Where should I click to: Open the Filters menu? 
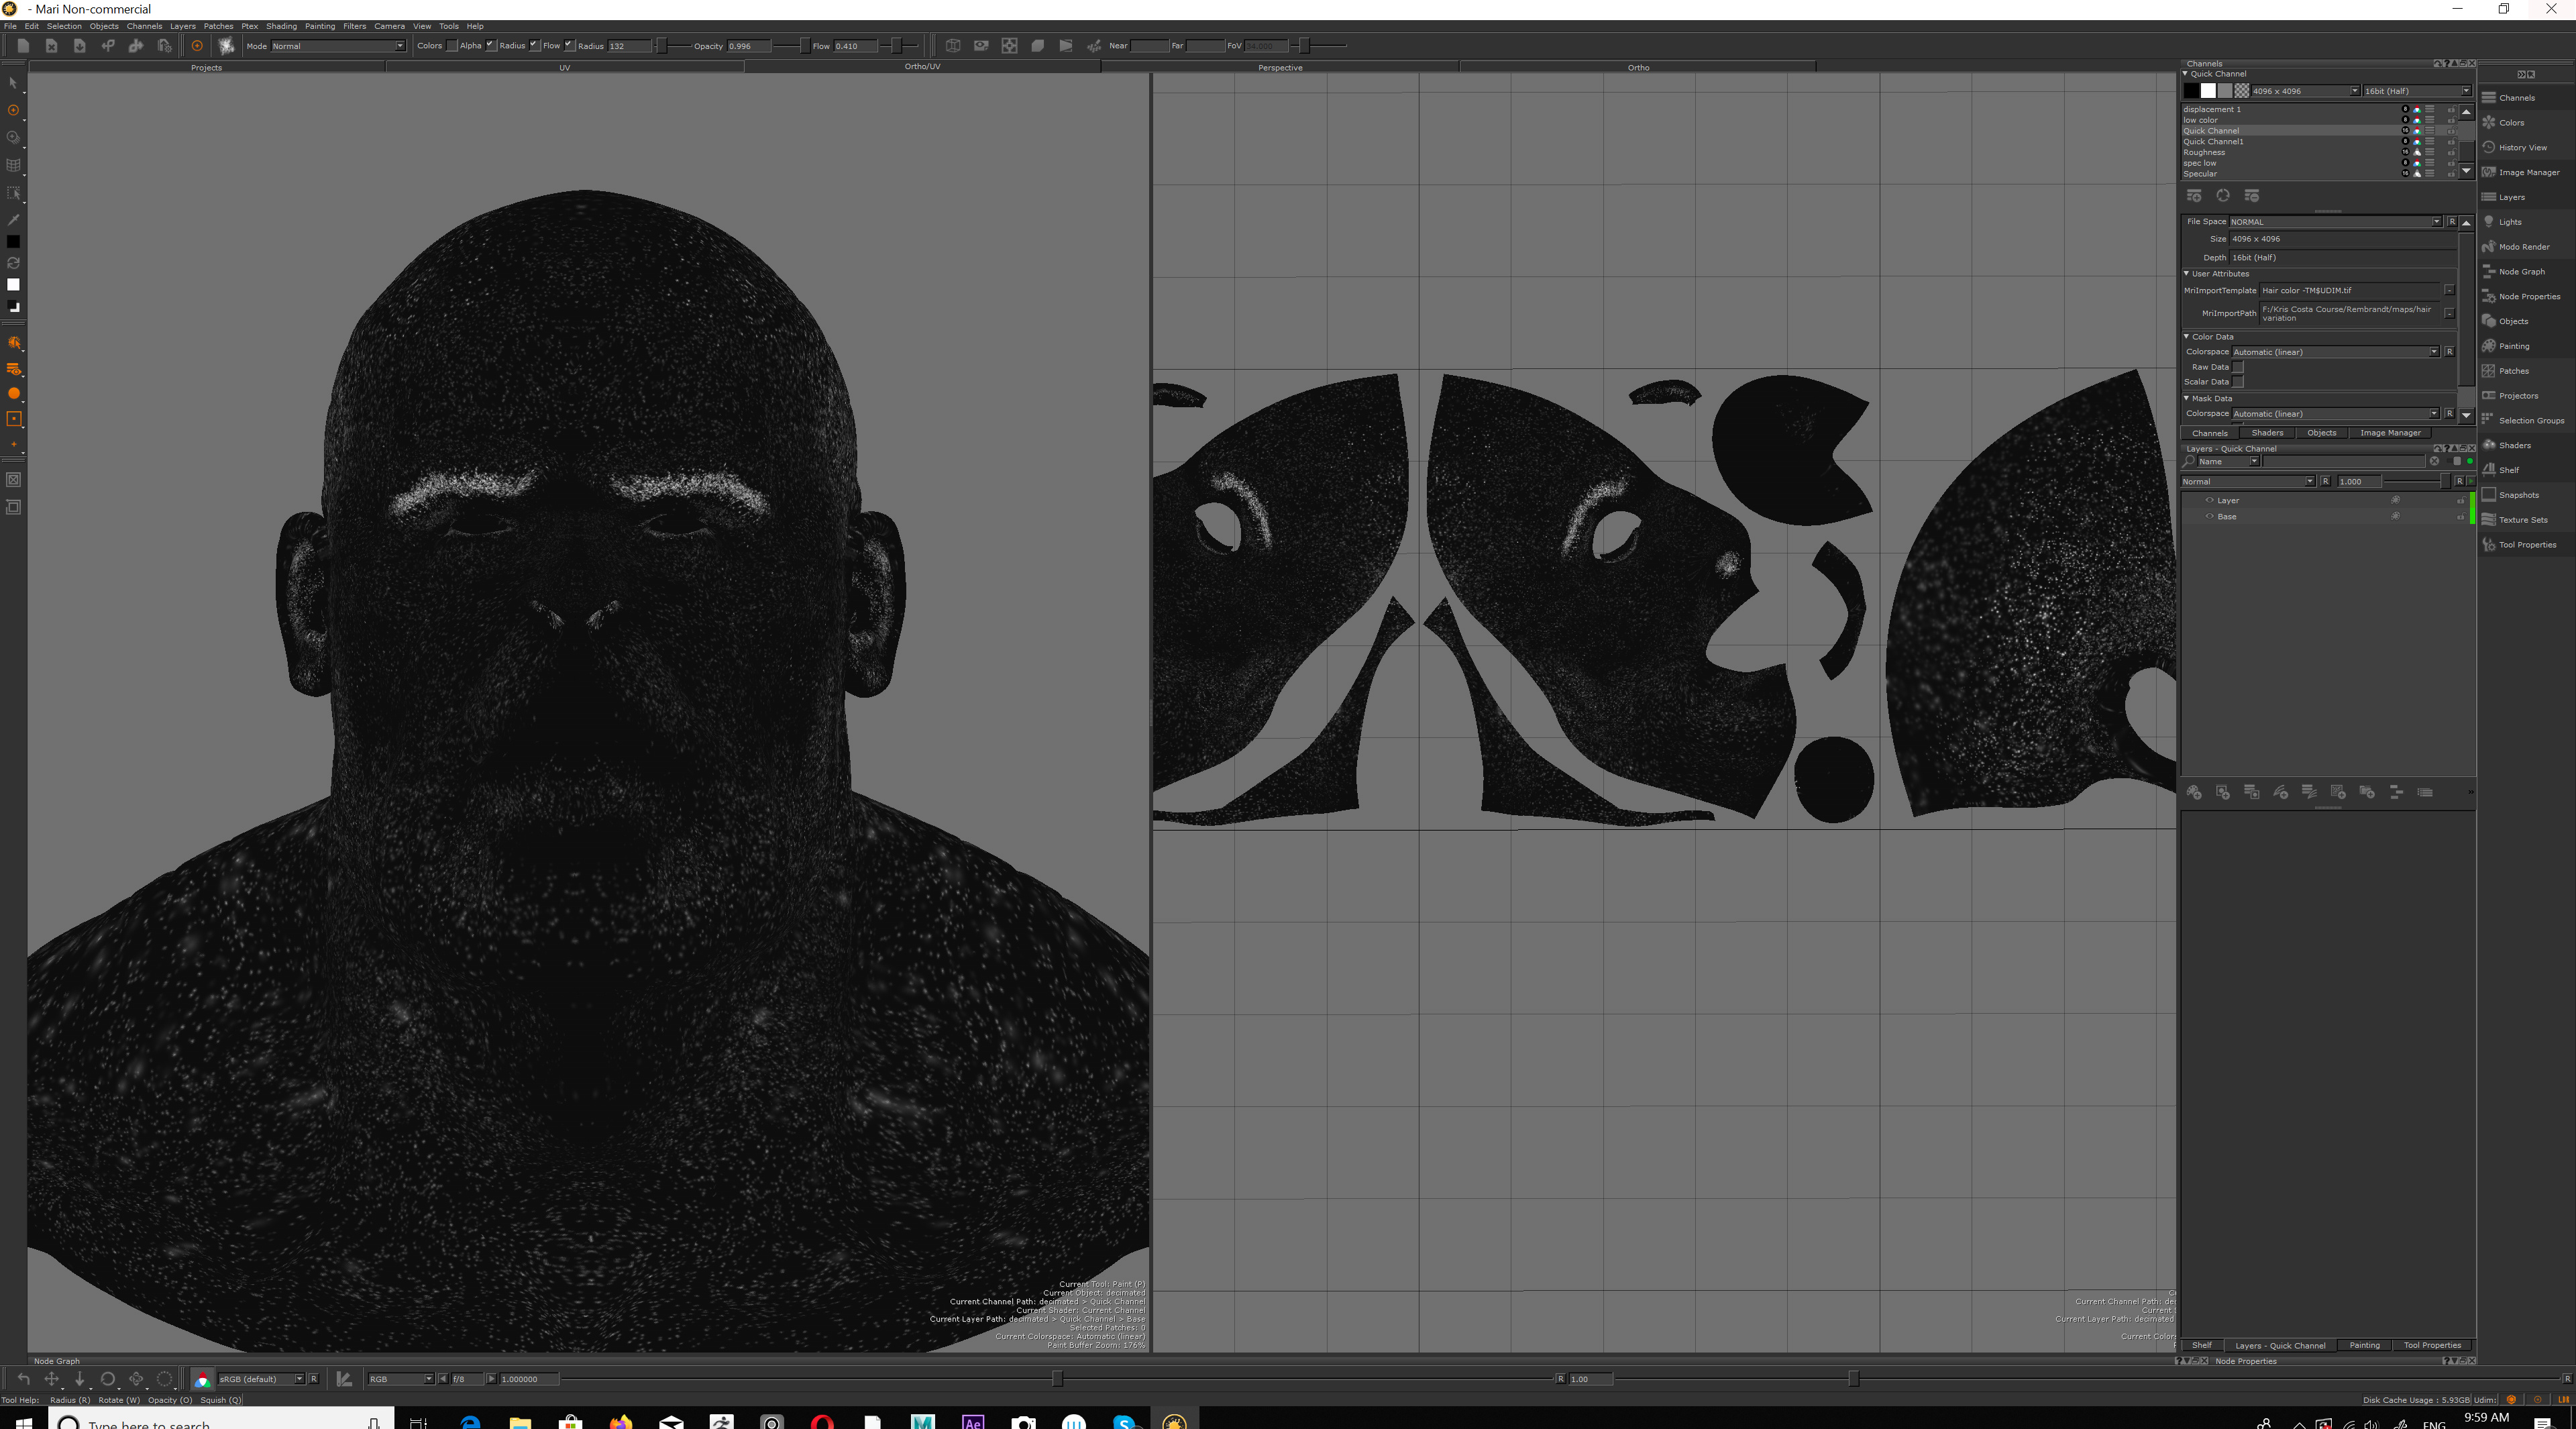pyautogui.click(x=354, y=26)
